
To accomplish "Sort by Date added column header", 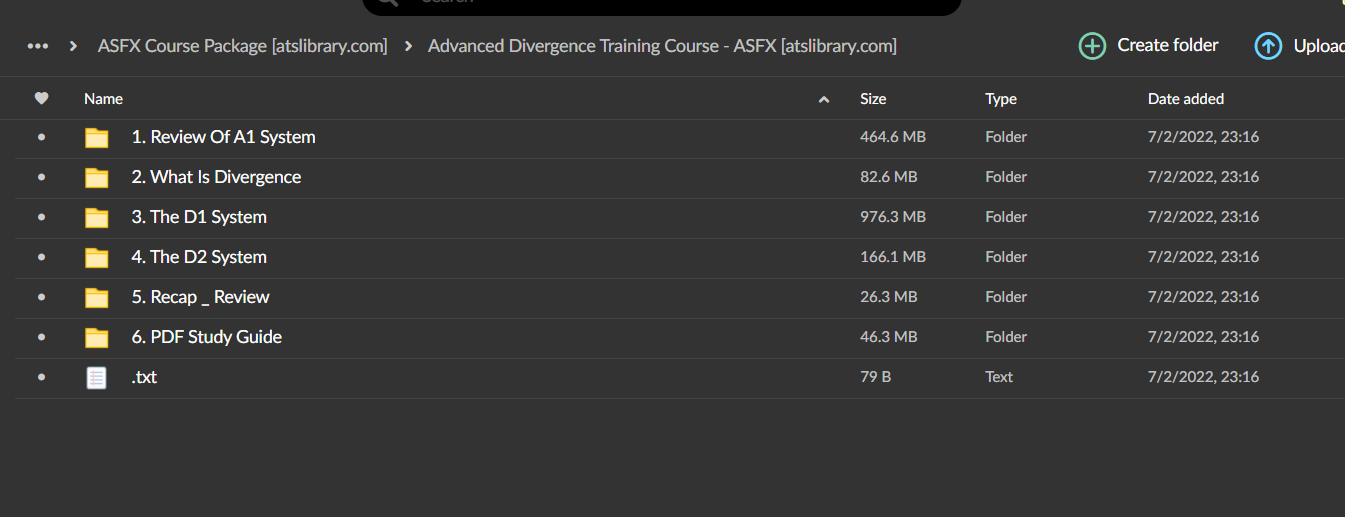I will coord(1186,98).
